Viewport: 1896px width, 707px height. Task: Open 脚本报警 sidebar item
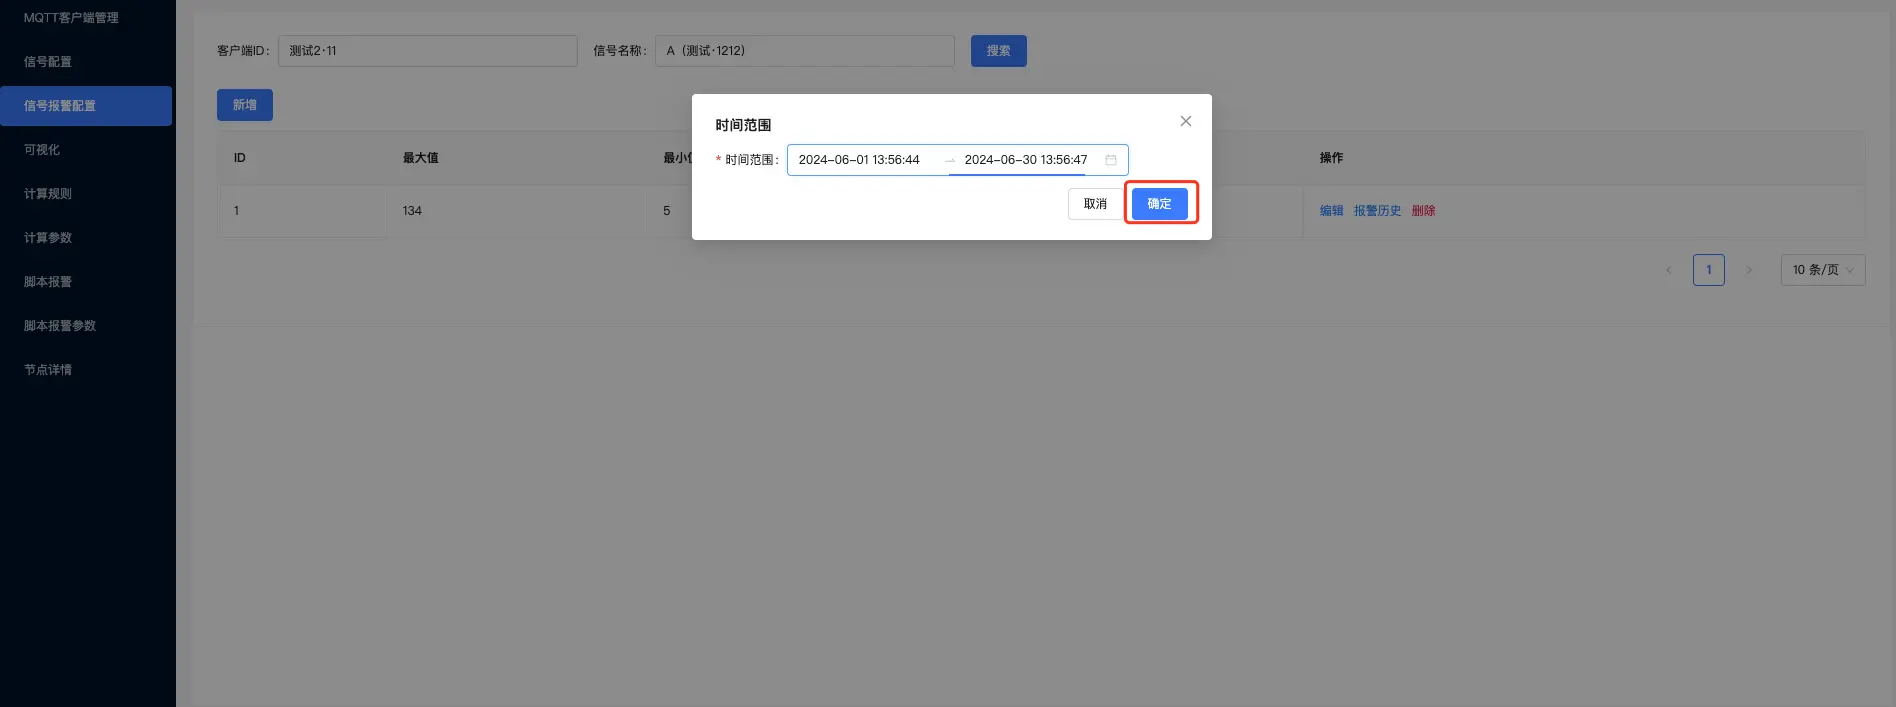(x=48, y=282)
